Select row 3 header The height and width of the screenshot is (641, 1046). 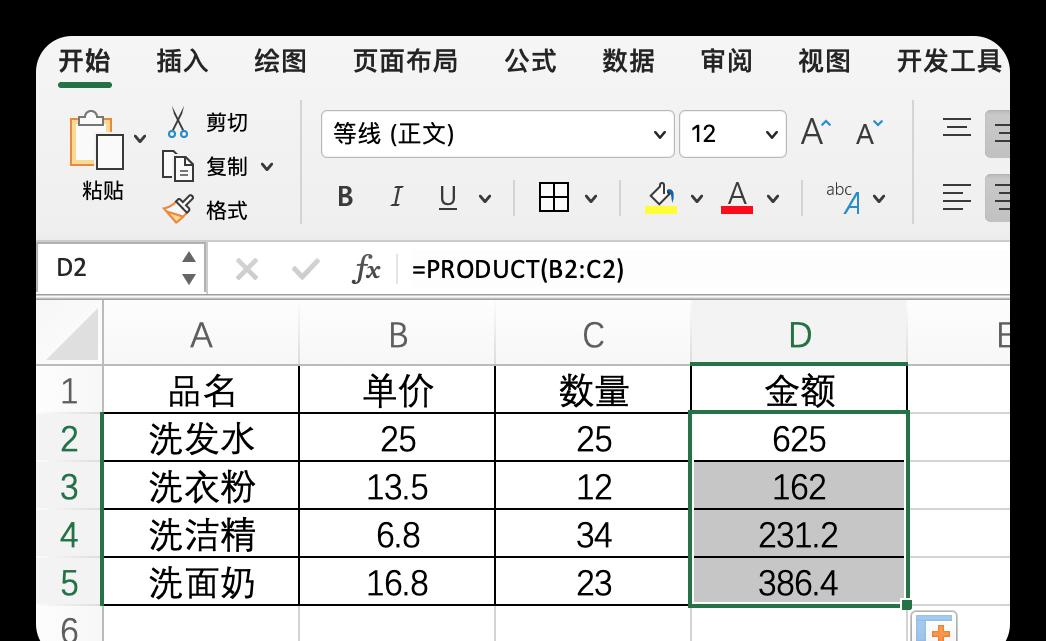click(69, 486)
